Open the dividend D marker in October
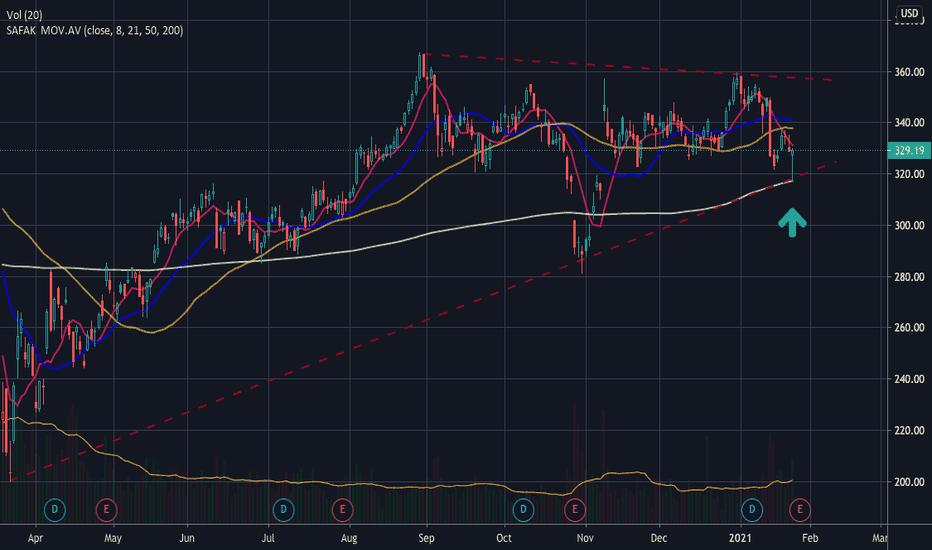 pyautogui.click(x=523, y=510)
